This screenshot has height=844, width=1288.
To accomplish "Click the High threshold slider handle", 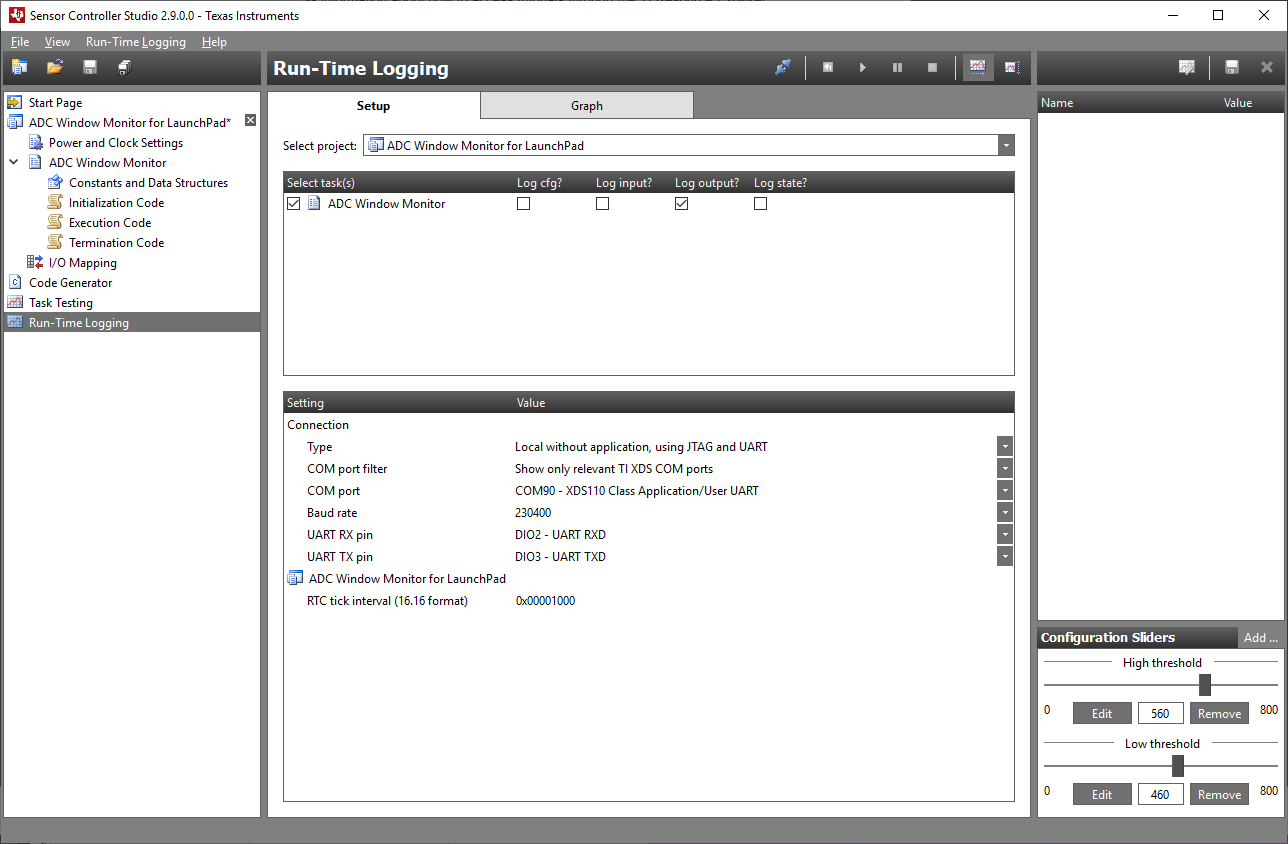I will point(1205,685).
